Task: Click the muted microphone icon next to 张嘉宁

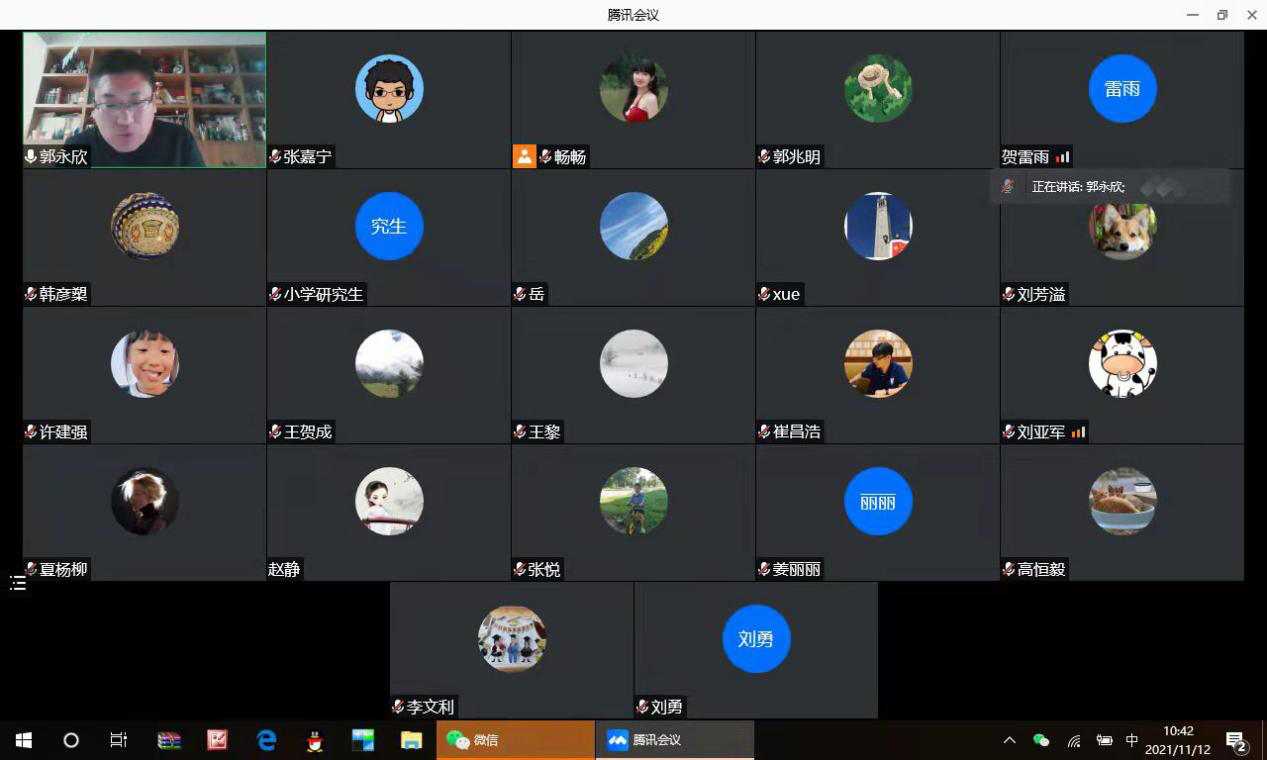Action: [275, 157]
